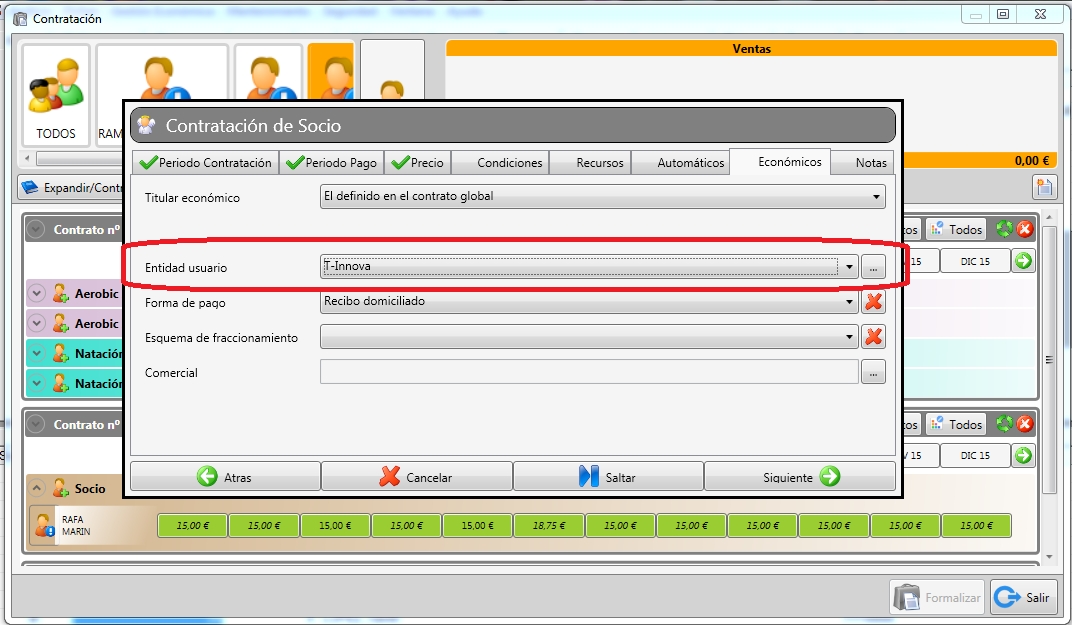Click the orange highlighted member card

point(331,72)
